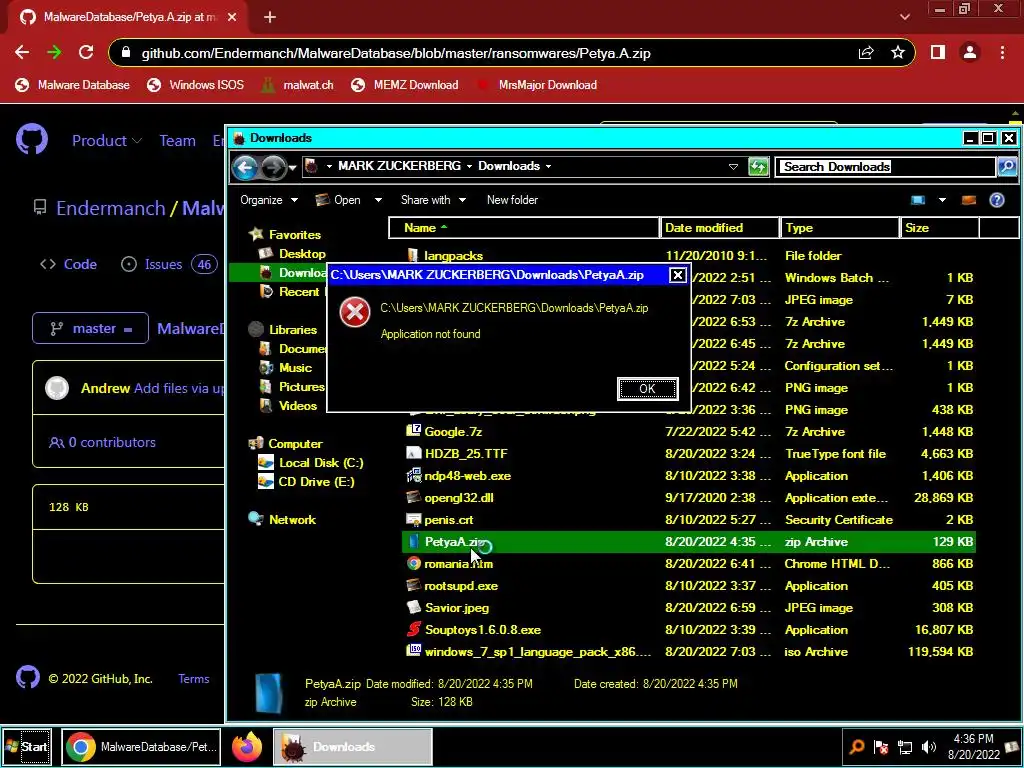Viewport: 1024px width, 768px height.
Task: Expand the view options arrow
Action: coord(942,200)
